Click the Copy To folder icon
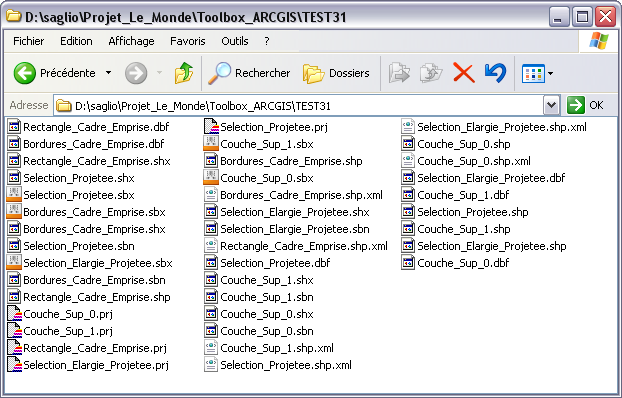Screen dimensions: 622x398 [431, 73]
